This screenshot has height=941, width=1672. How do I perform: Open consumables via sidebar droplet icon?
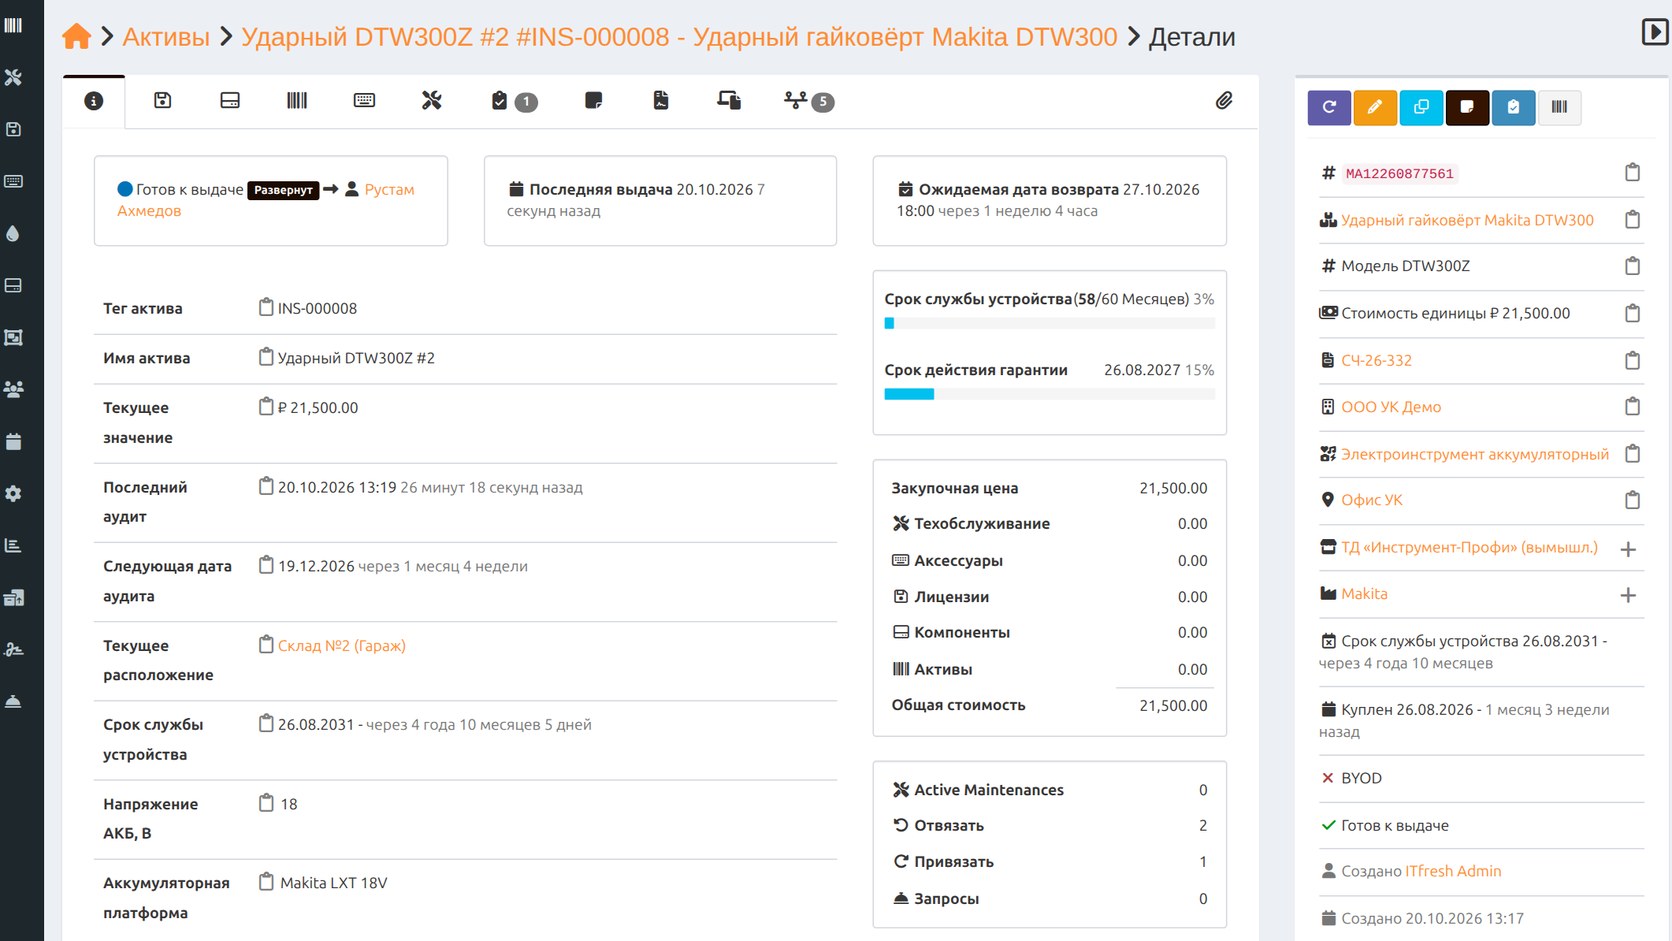click(13, 233)
